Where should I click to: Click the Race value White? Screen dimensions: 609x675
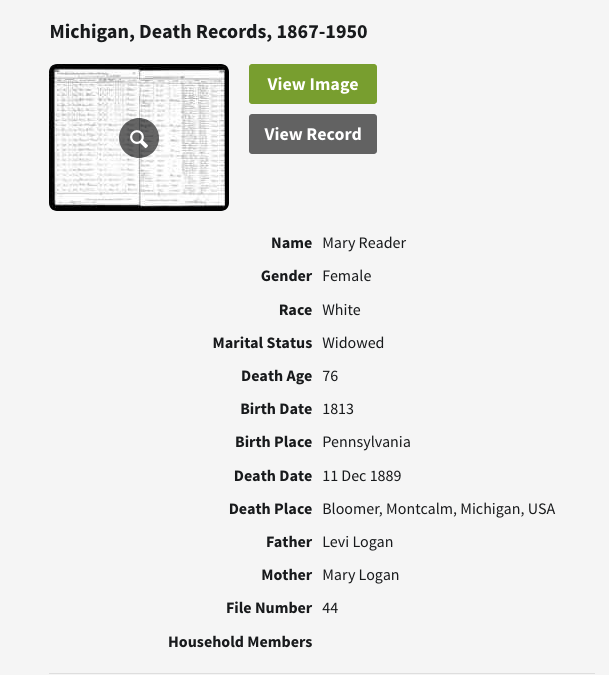[x=341, y=310]
